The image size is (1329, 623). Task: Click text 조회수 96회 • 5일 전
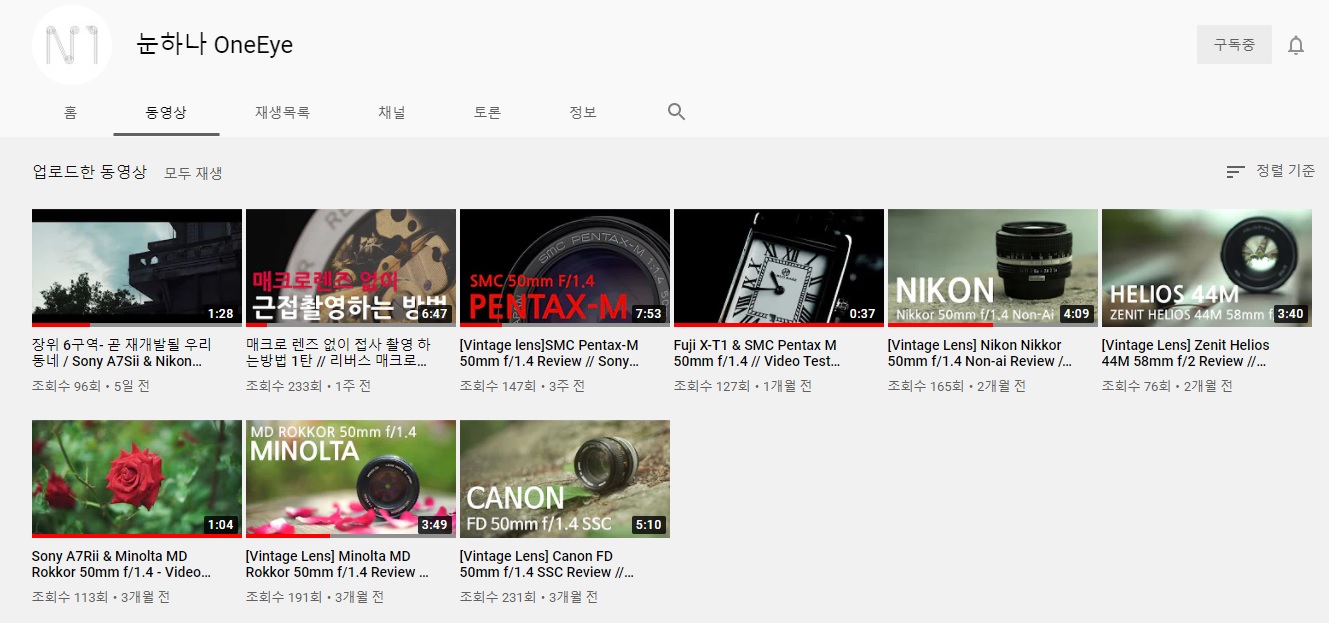[90, 386]
